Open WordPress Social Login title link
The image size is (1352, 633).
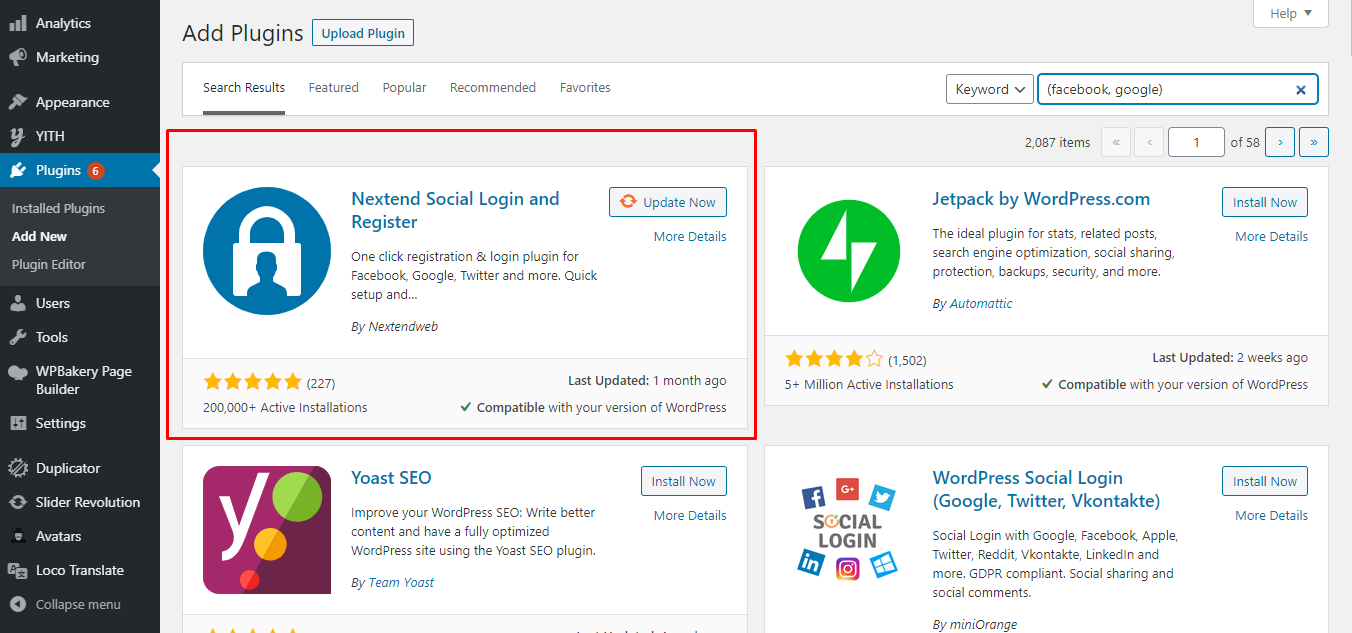click(1046, 489)
